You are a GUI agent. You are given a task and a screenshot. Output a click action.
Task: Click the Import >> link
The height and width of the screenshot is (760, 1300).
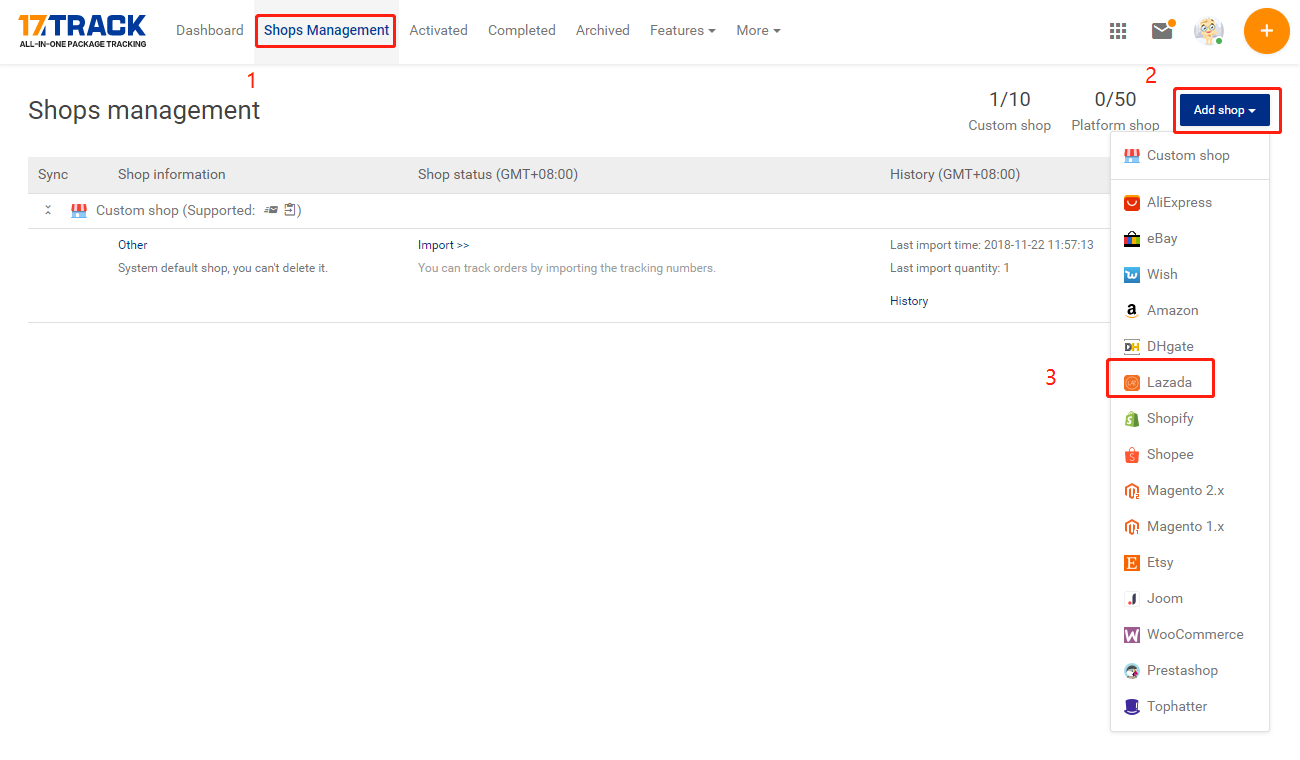coord(443,245)
